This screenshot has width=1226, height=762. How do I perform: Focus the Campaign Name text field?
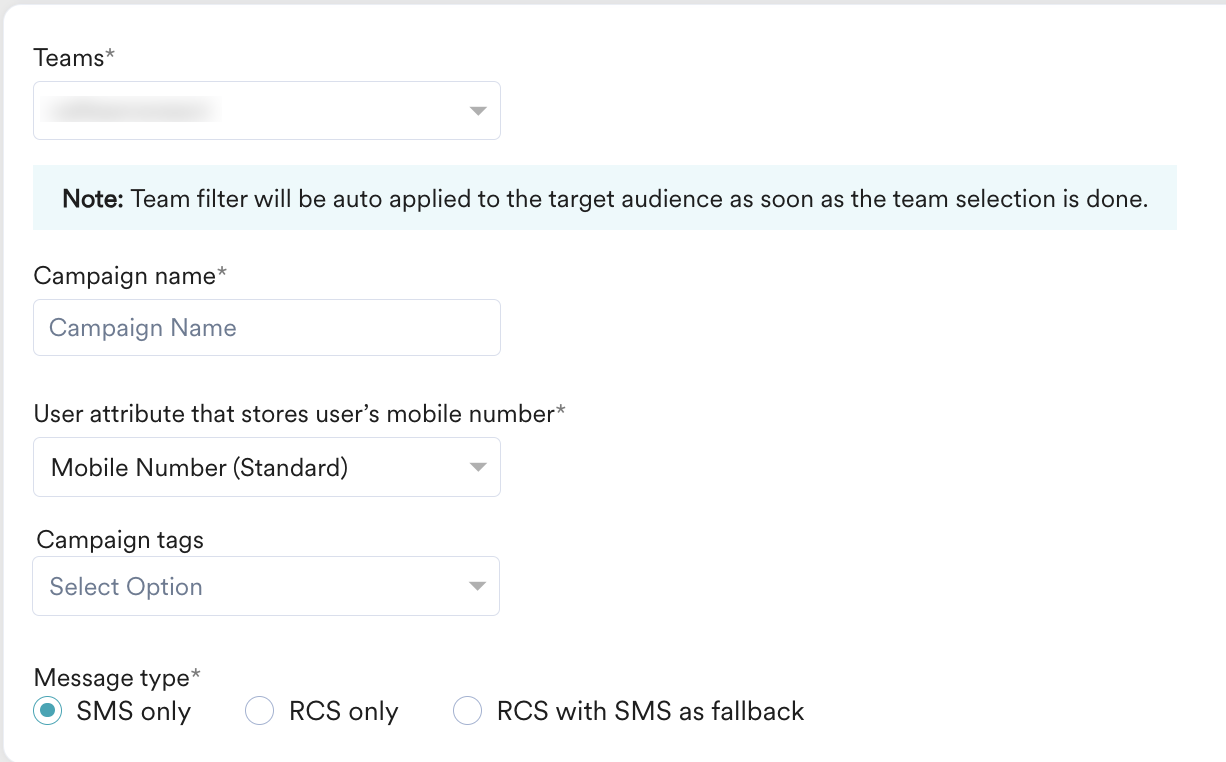coord(266,328)
